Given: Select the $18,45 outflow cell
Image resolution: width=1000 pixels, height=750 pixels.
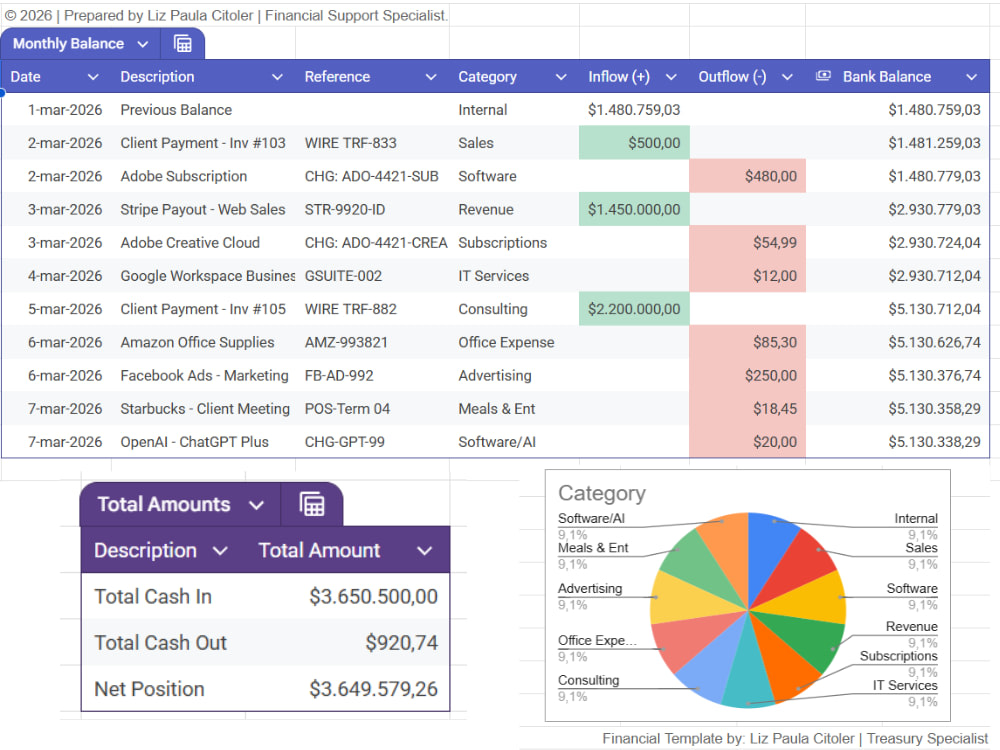Looking at the screenshot, I should pos(747,409).
